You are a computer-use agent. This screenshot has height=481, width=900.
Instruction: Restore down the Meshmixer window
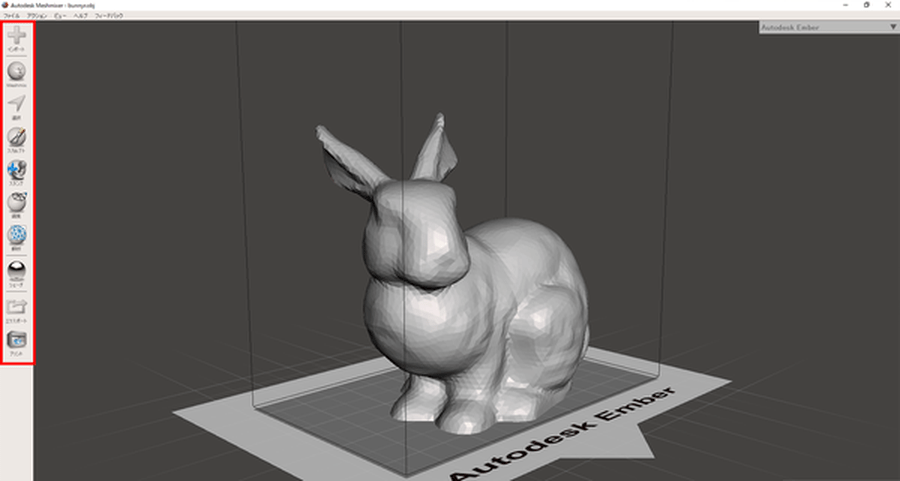coord(867,5)
